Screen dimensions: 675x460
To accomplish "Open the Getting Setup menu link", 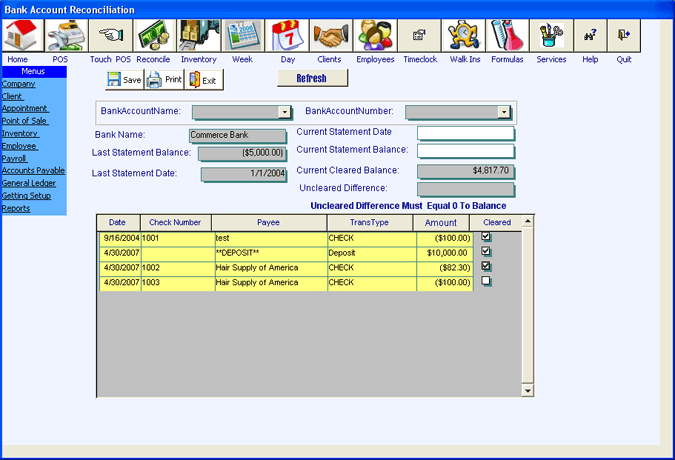I will click(26, 195).
